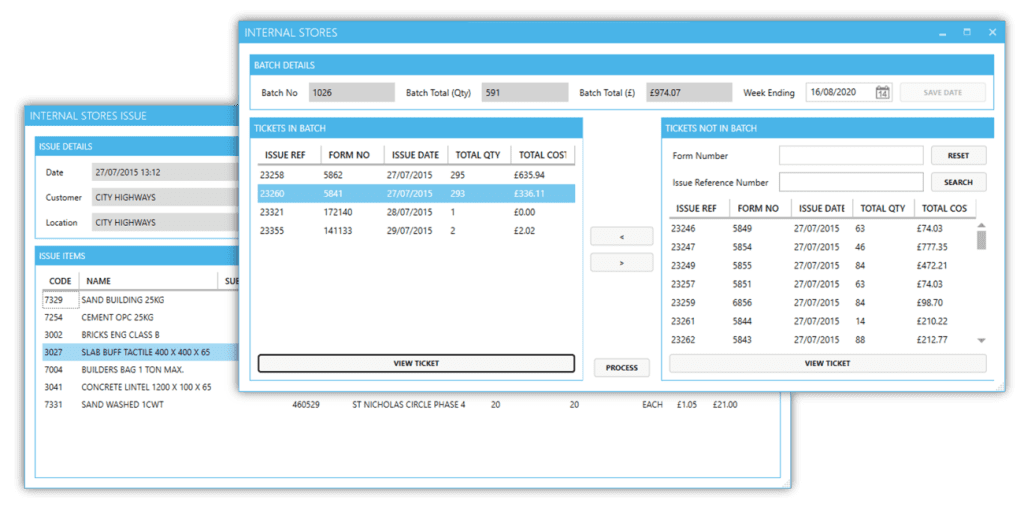Sort Issue Items by Code column header
This screenshot has width=1024, height=511.
tap(61, 281)
